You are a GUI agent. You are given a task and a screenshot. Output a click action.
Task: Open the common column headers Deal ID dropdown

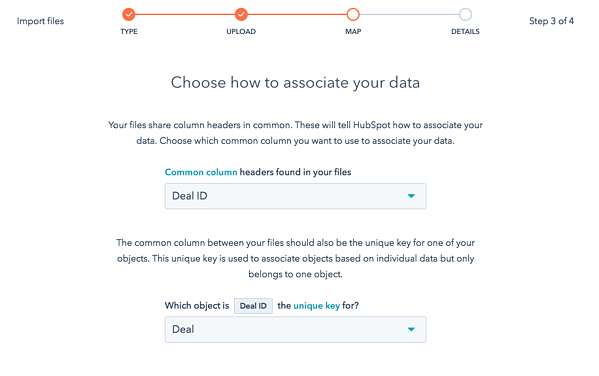(295, 196)
